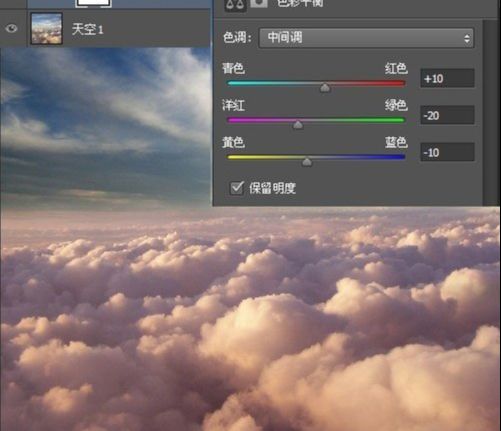Screen dimensions: 501x431
Task: Click the +10 cyan-red value field
Action: [447, 78]
